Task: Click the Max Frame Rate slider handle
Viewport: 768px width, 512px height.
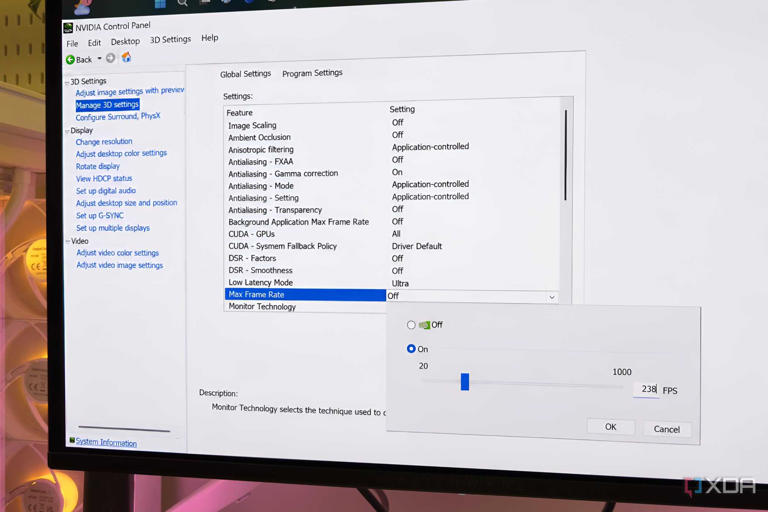Action: [465, 382]
